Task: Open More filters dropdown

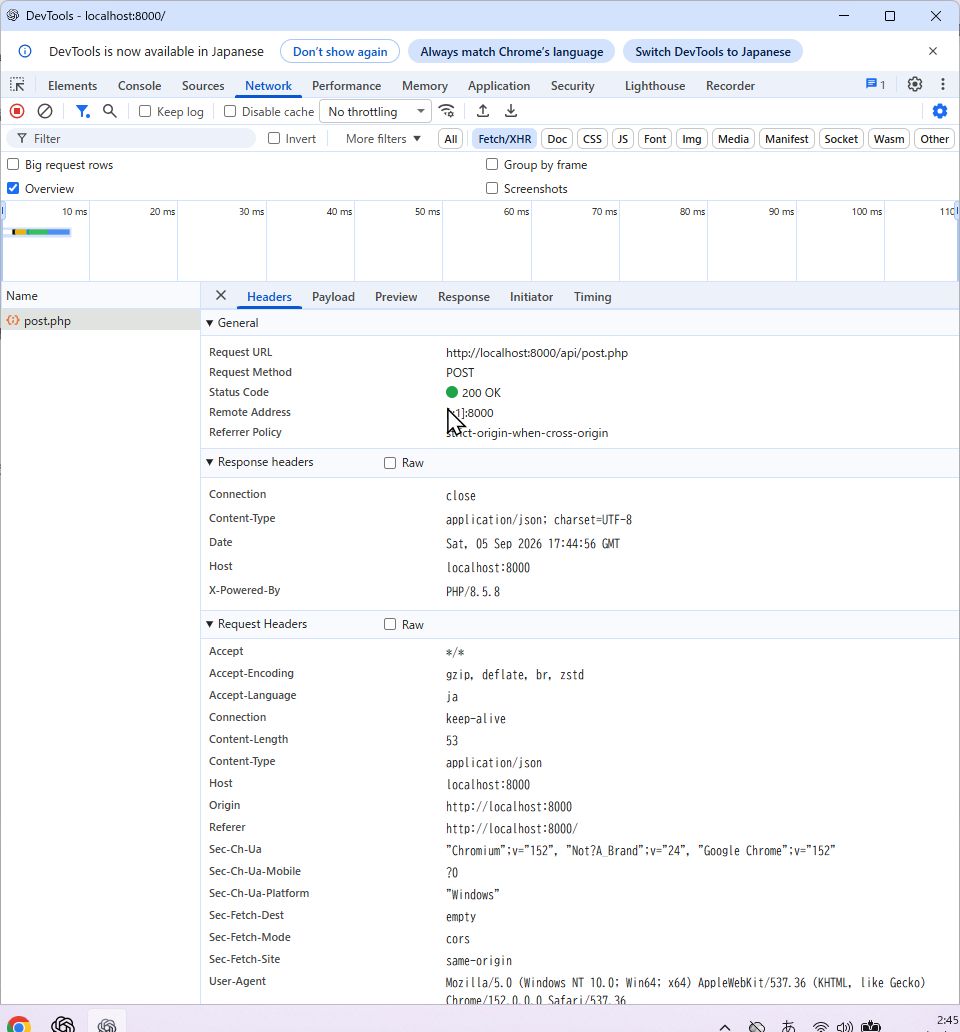Action: coord(383,139)
